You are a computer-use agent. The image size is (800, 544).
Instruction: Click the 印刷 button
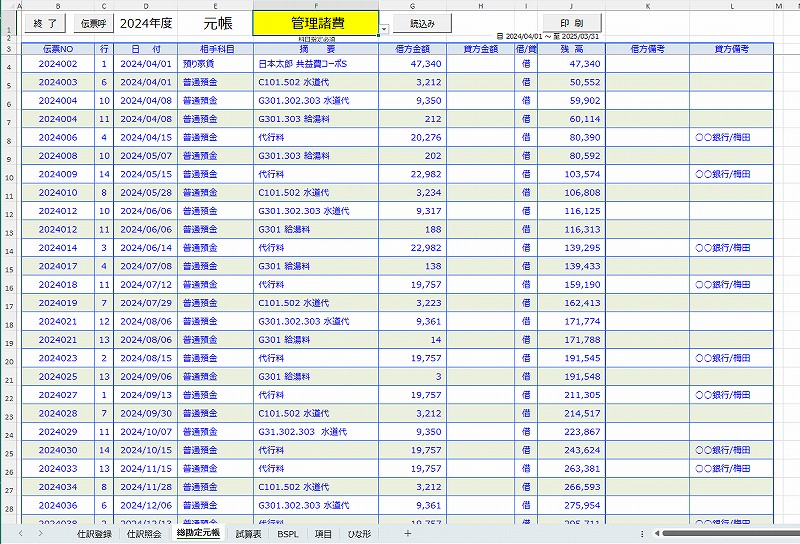pos(572,22)
